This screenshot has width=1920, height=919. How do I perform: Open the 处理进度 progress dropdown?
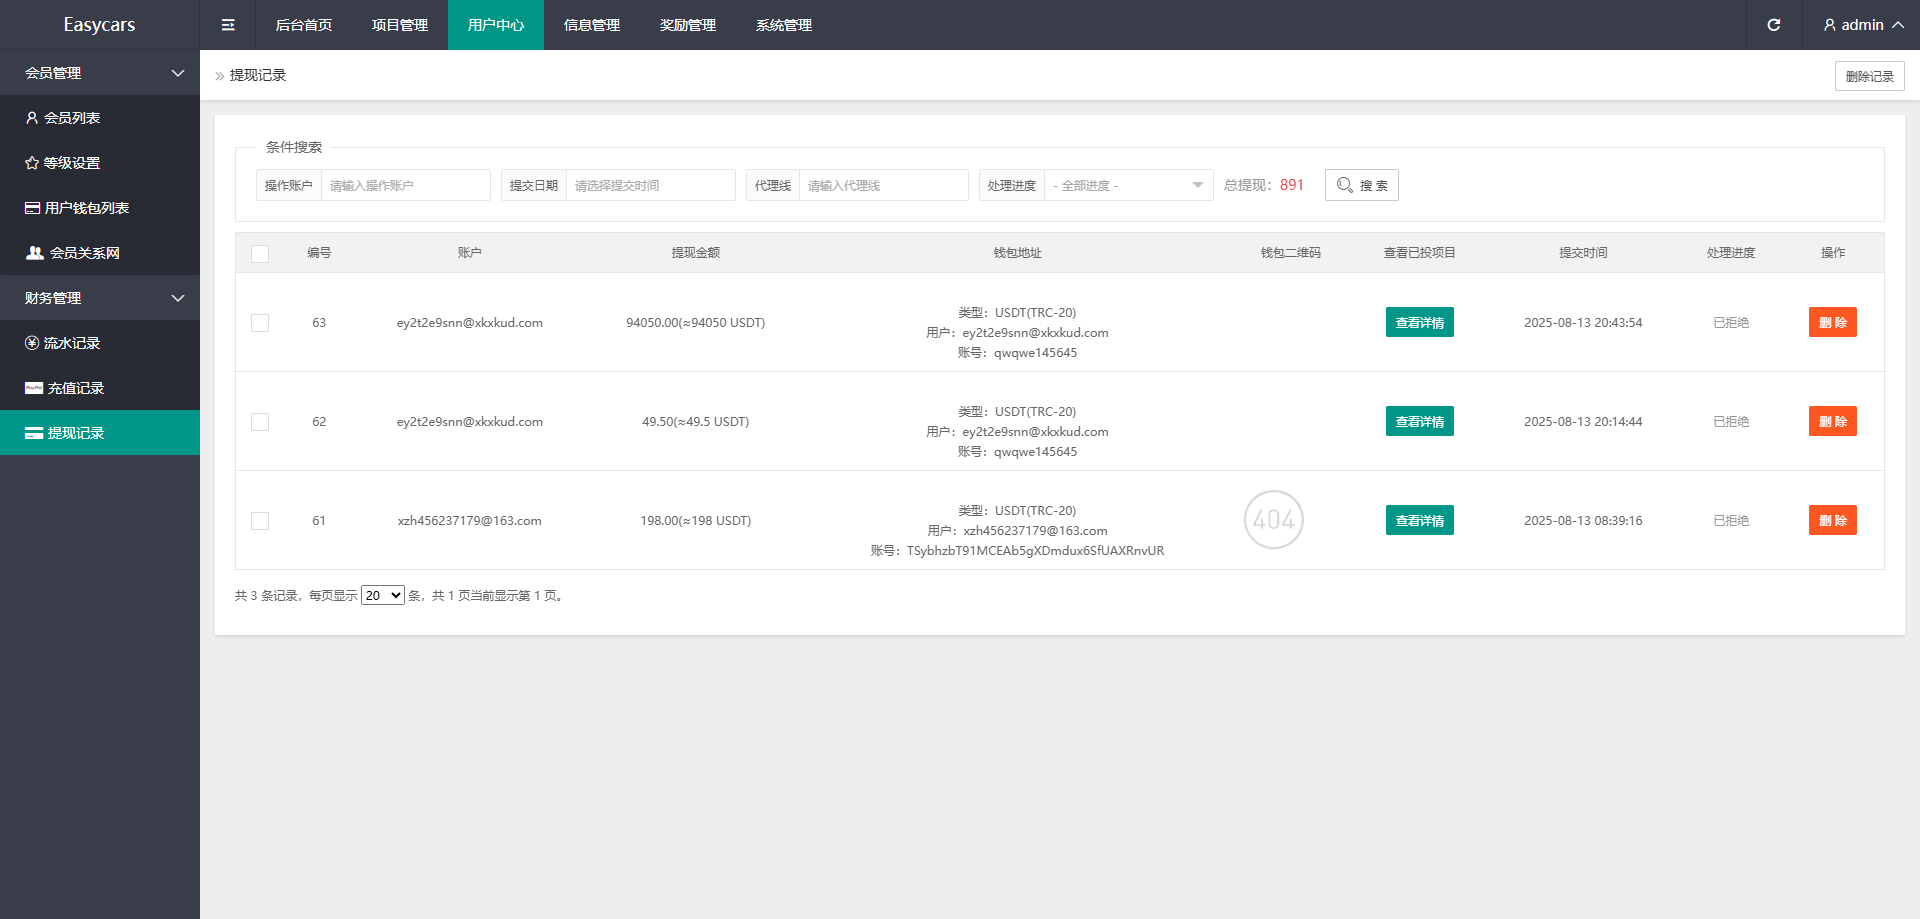pyautogui.click(x=1127, y=186)
